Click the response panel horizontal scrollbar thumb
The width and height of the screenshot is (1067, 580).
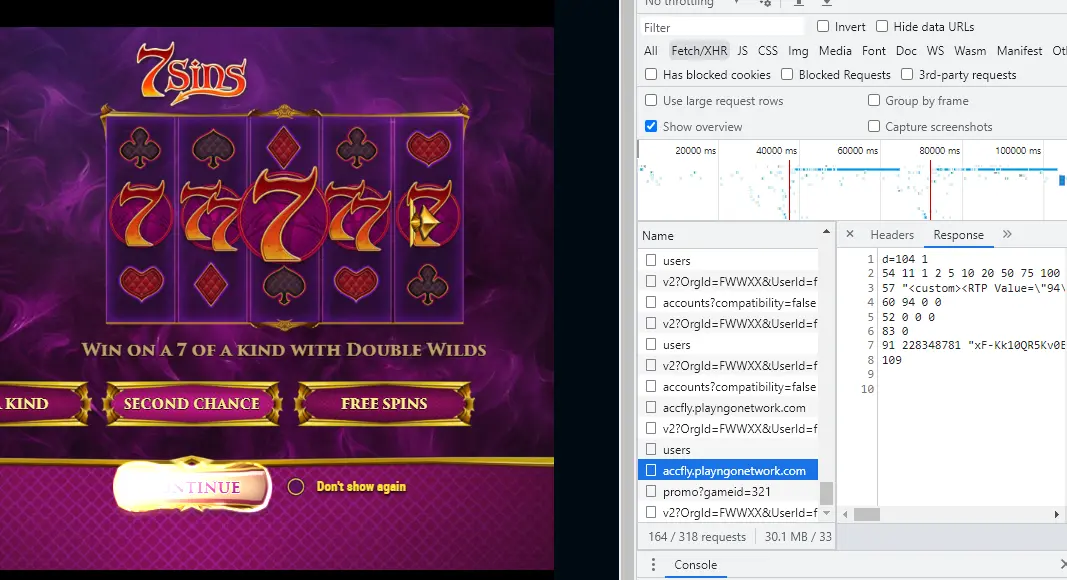click(x=867, y=514)
